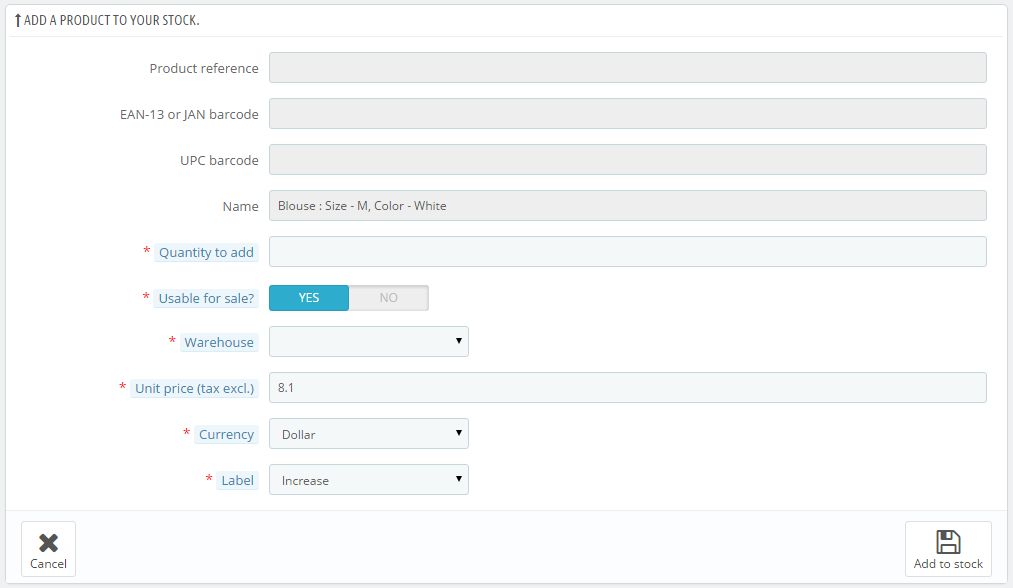Click the UPC barcode field
The width and height of the screenshot is (1013, 588).
coord(627,160)
